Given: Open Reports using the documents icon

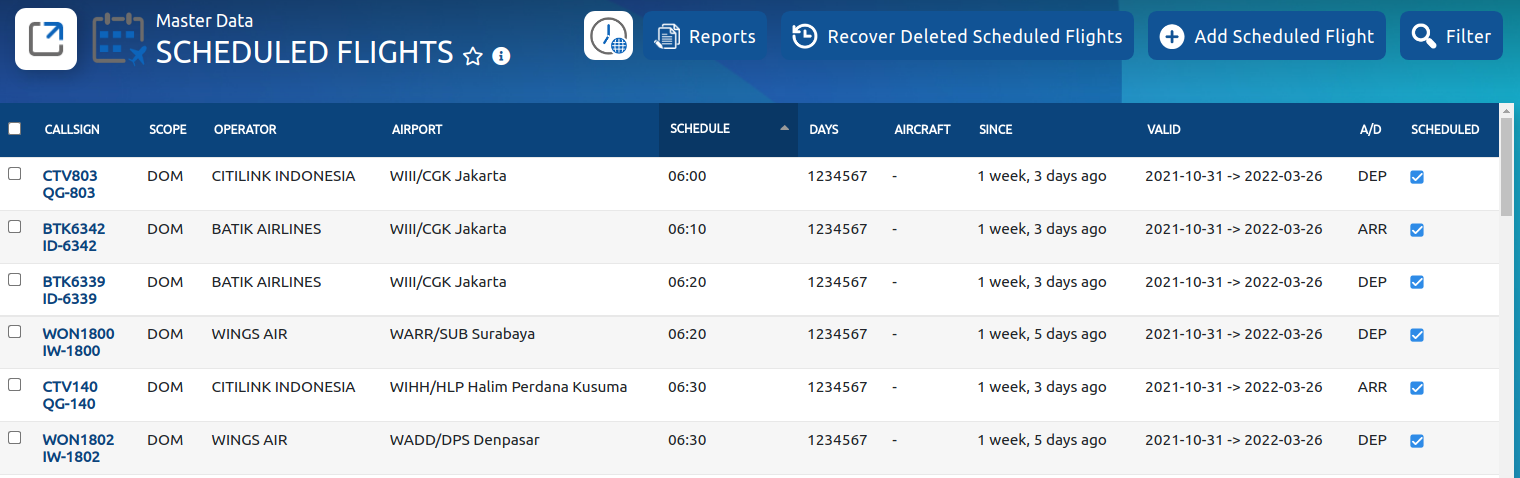Looking at the screenshot, I should (x=667, y=37).
